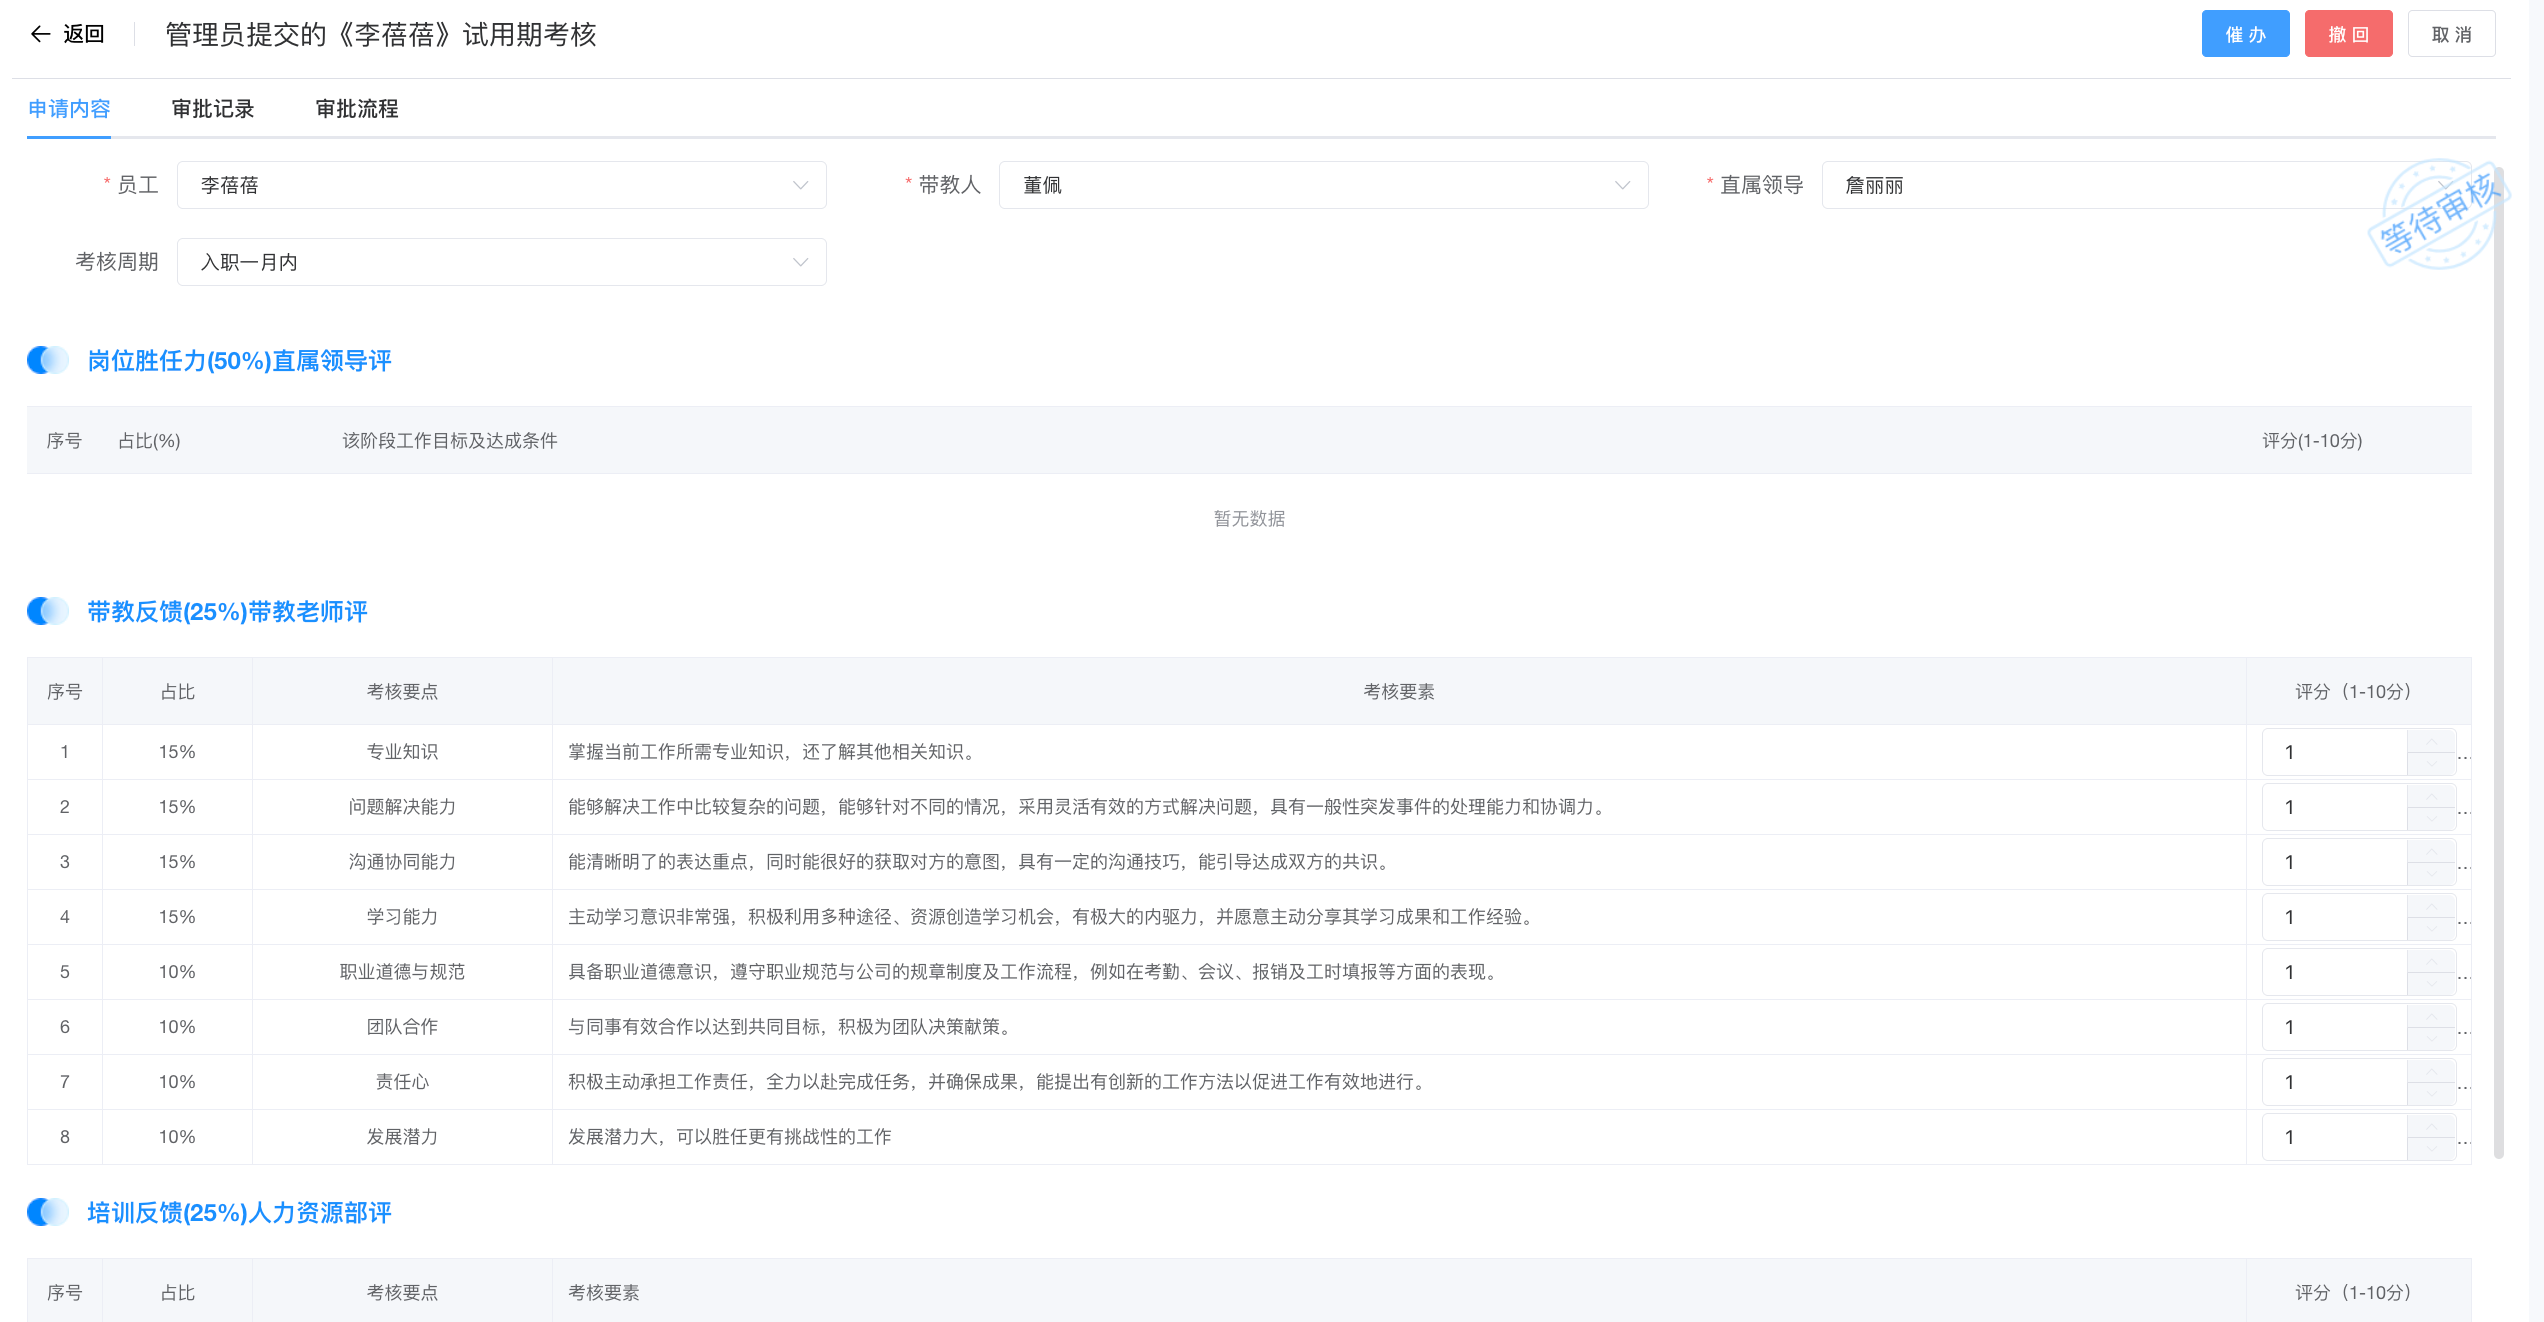Screen dimensions: 2544x1322
Task: Click the page vertical scrollbar
Action: (x=2498, y=660)
